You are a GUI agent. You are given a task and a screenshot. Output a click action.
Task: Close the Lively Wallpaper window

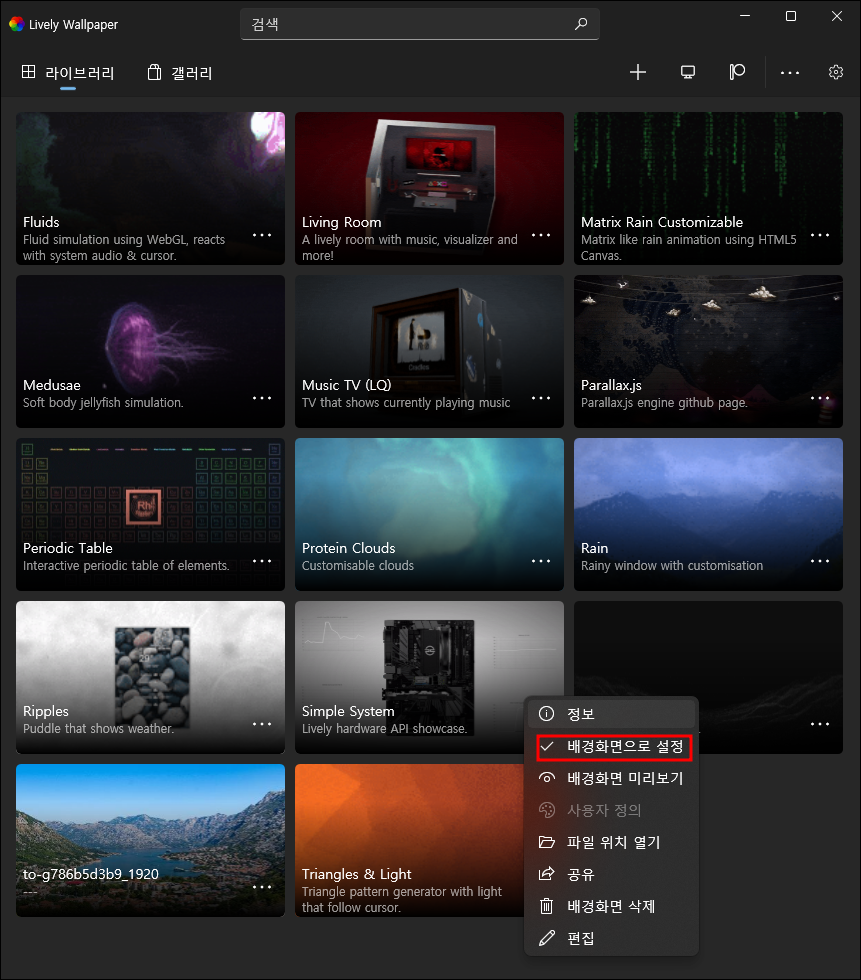[x=837, y=16]
